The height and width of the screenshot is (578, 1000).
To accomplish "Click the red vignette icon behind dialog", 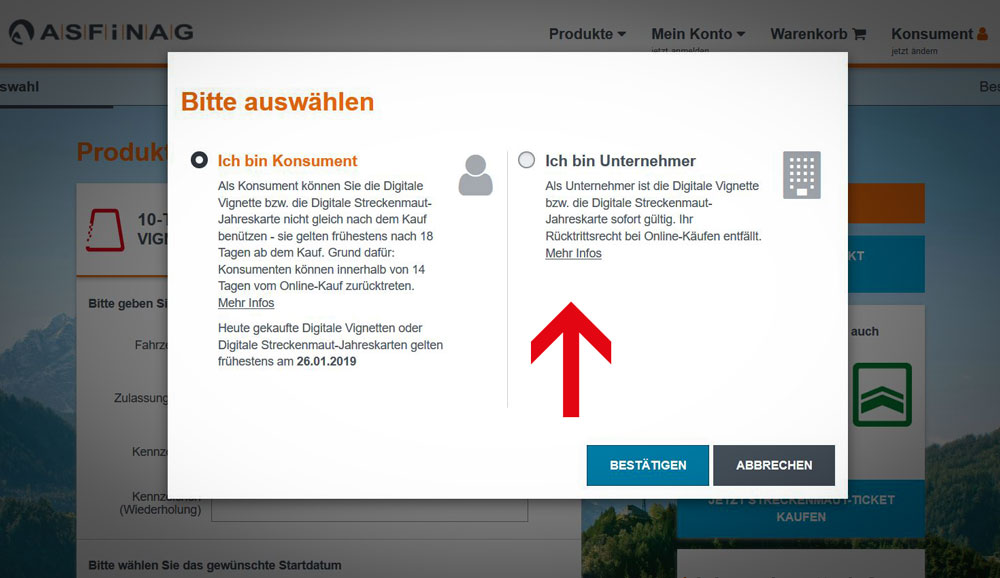I will coord(105,230).
